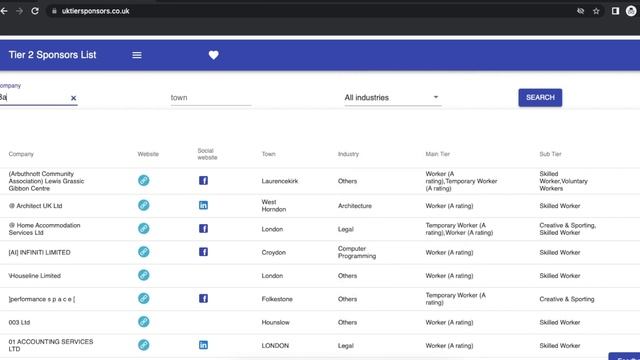
Task: Click the uktiersponsors.co.uk address bar
Action: pyautogui.click(x=96, y=11)
